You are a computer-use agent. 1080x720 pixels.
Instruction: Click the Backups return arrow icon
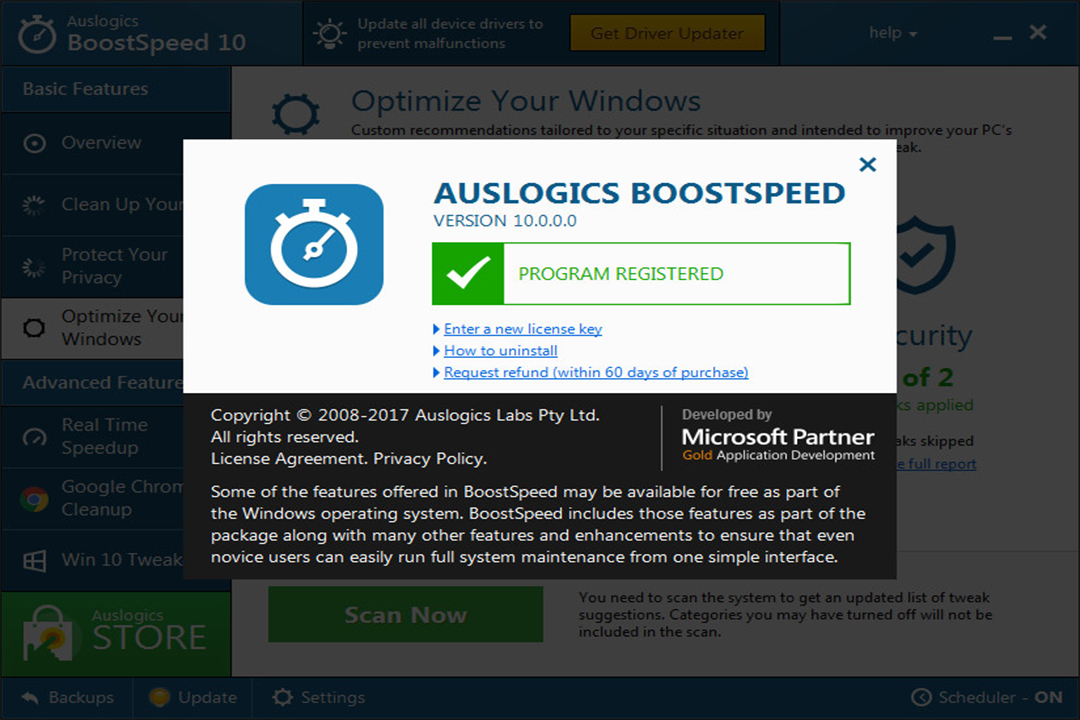30,697
